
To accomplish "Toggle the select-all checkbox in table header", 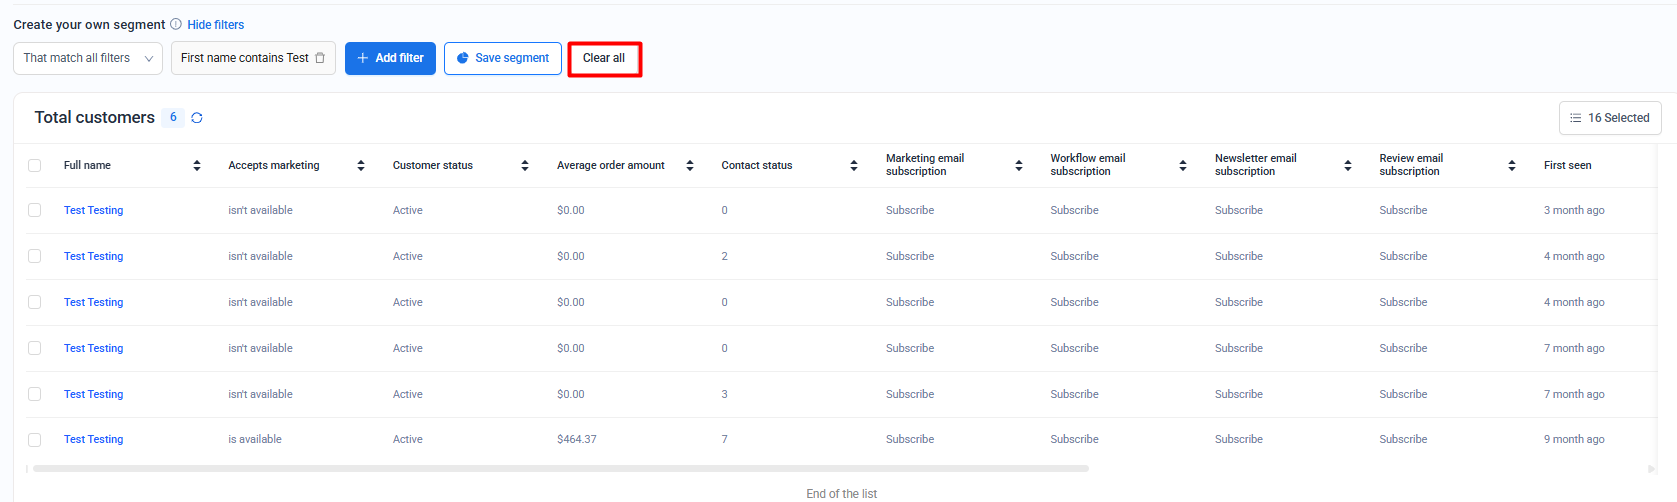I will pyautogui.click(x=35, y=166).
